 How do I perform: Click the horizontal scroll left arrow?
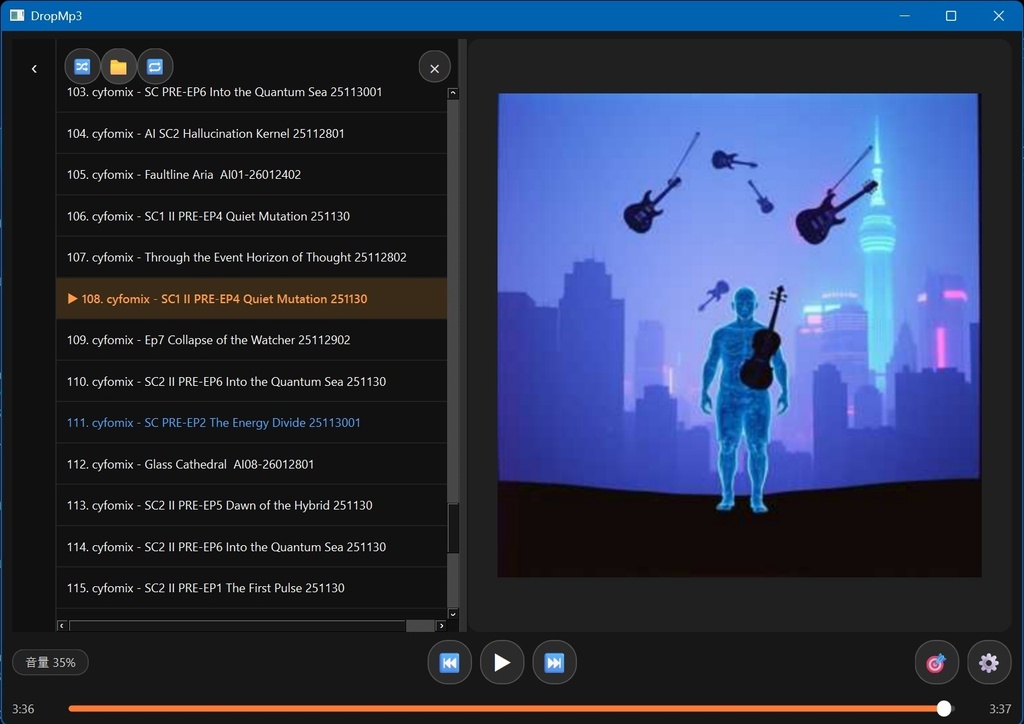(x=62, y=625)
